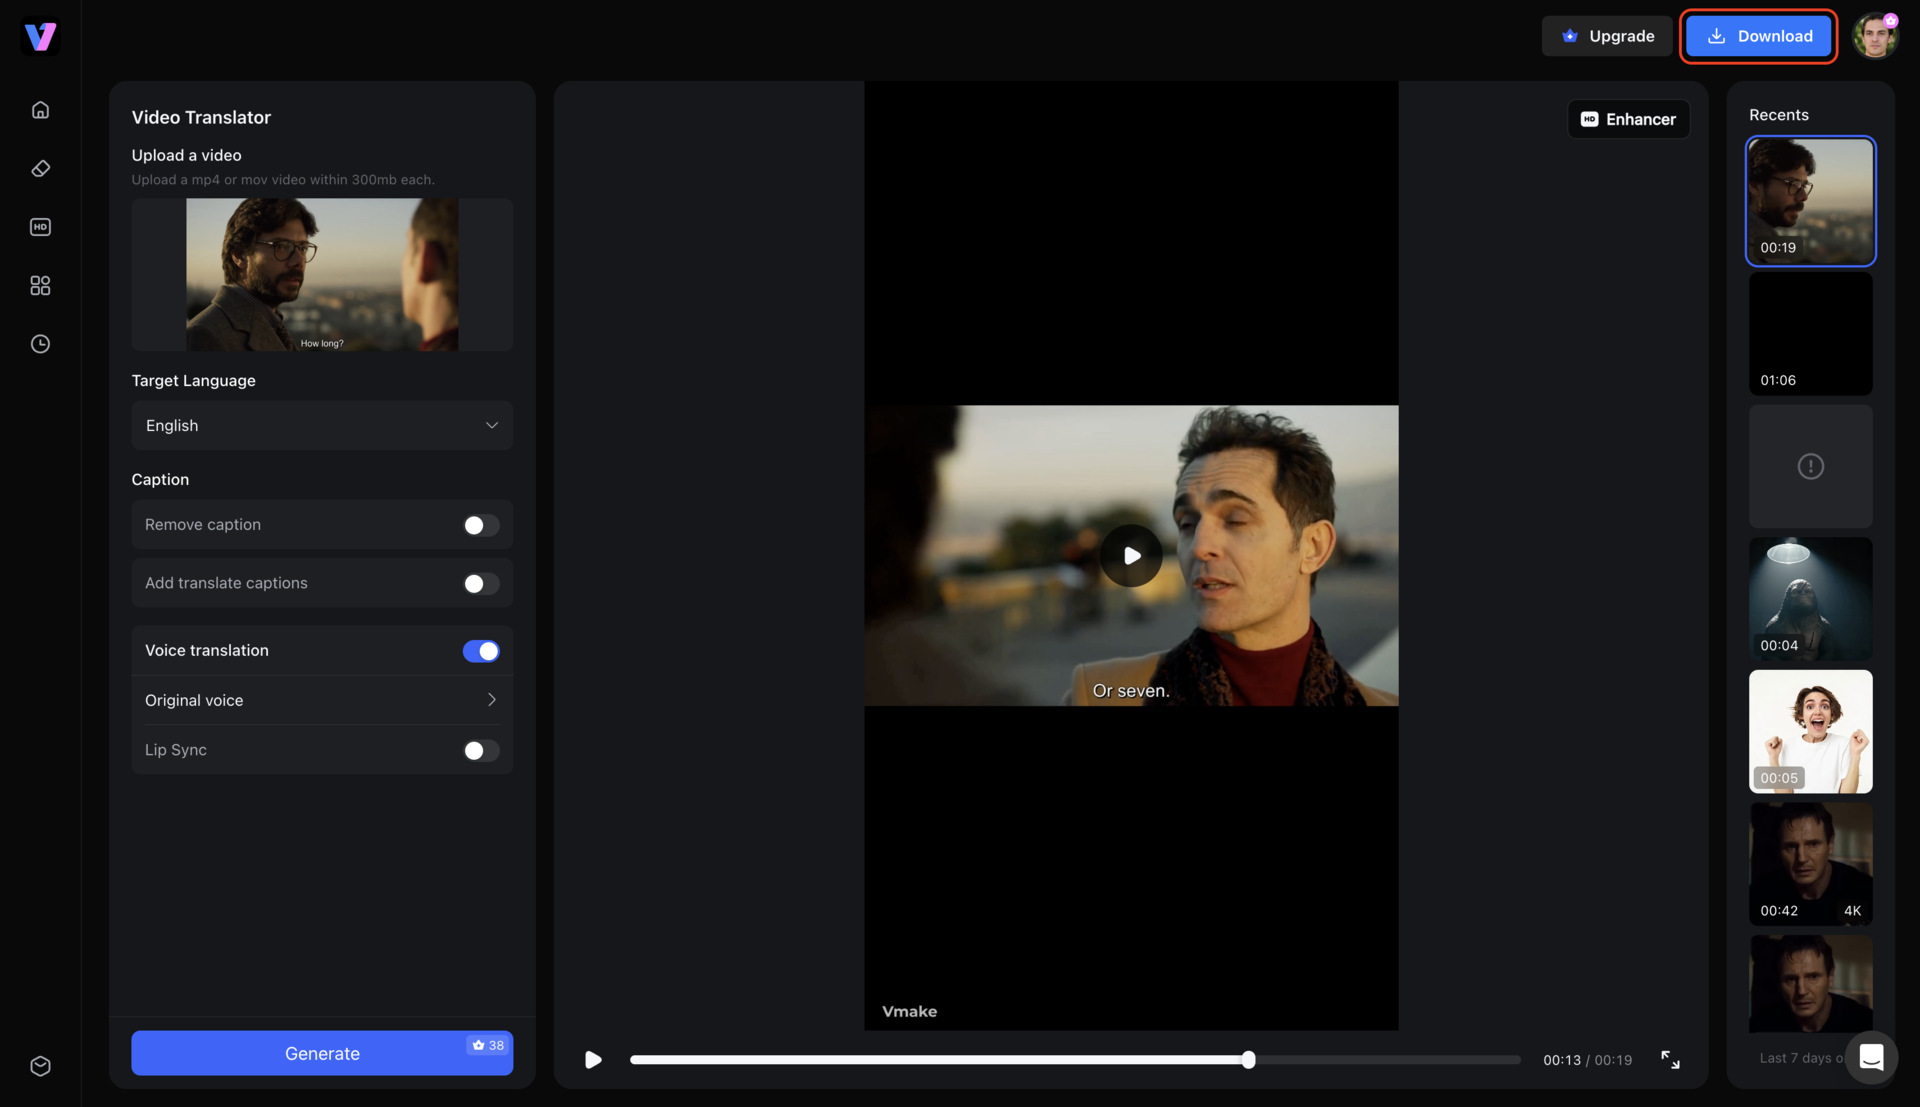Screen dimensions: 1920x1107
Task: Enable Add translate captions switch
Action: coord(481,584)
